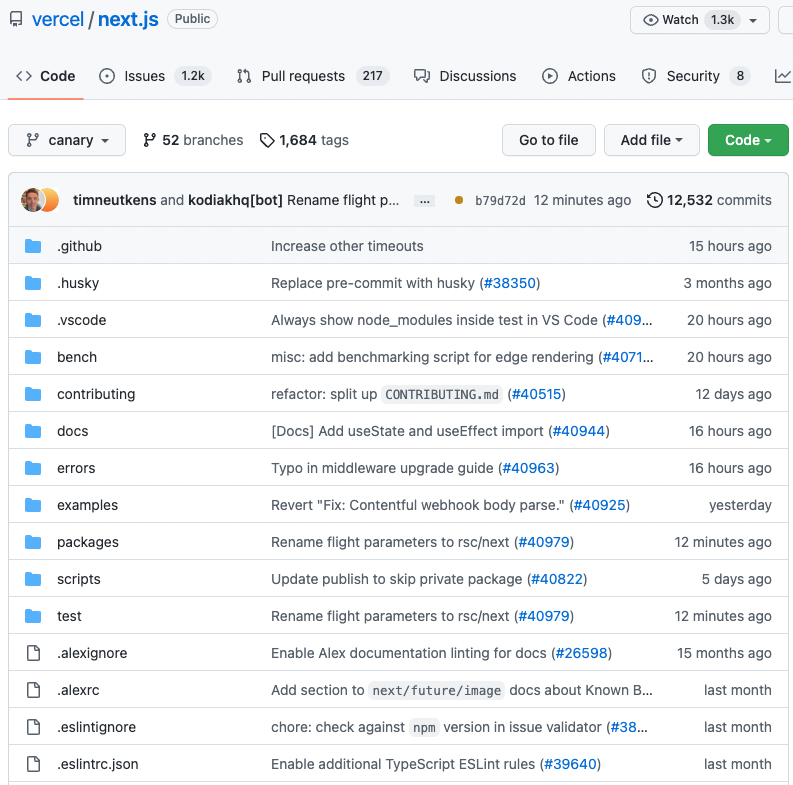This screenshot has width=793, height=785.
Task: Click the branch icon next to 52 branches
Action: point(149,140)
